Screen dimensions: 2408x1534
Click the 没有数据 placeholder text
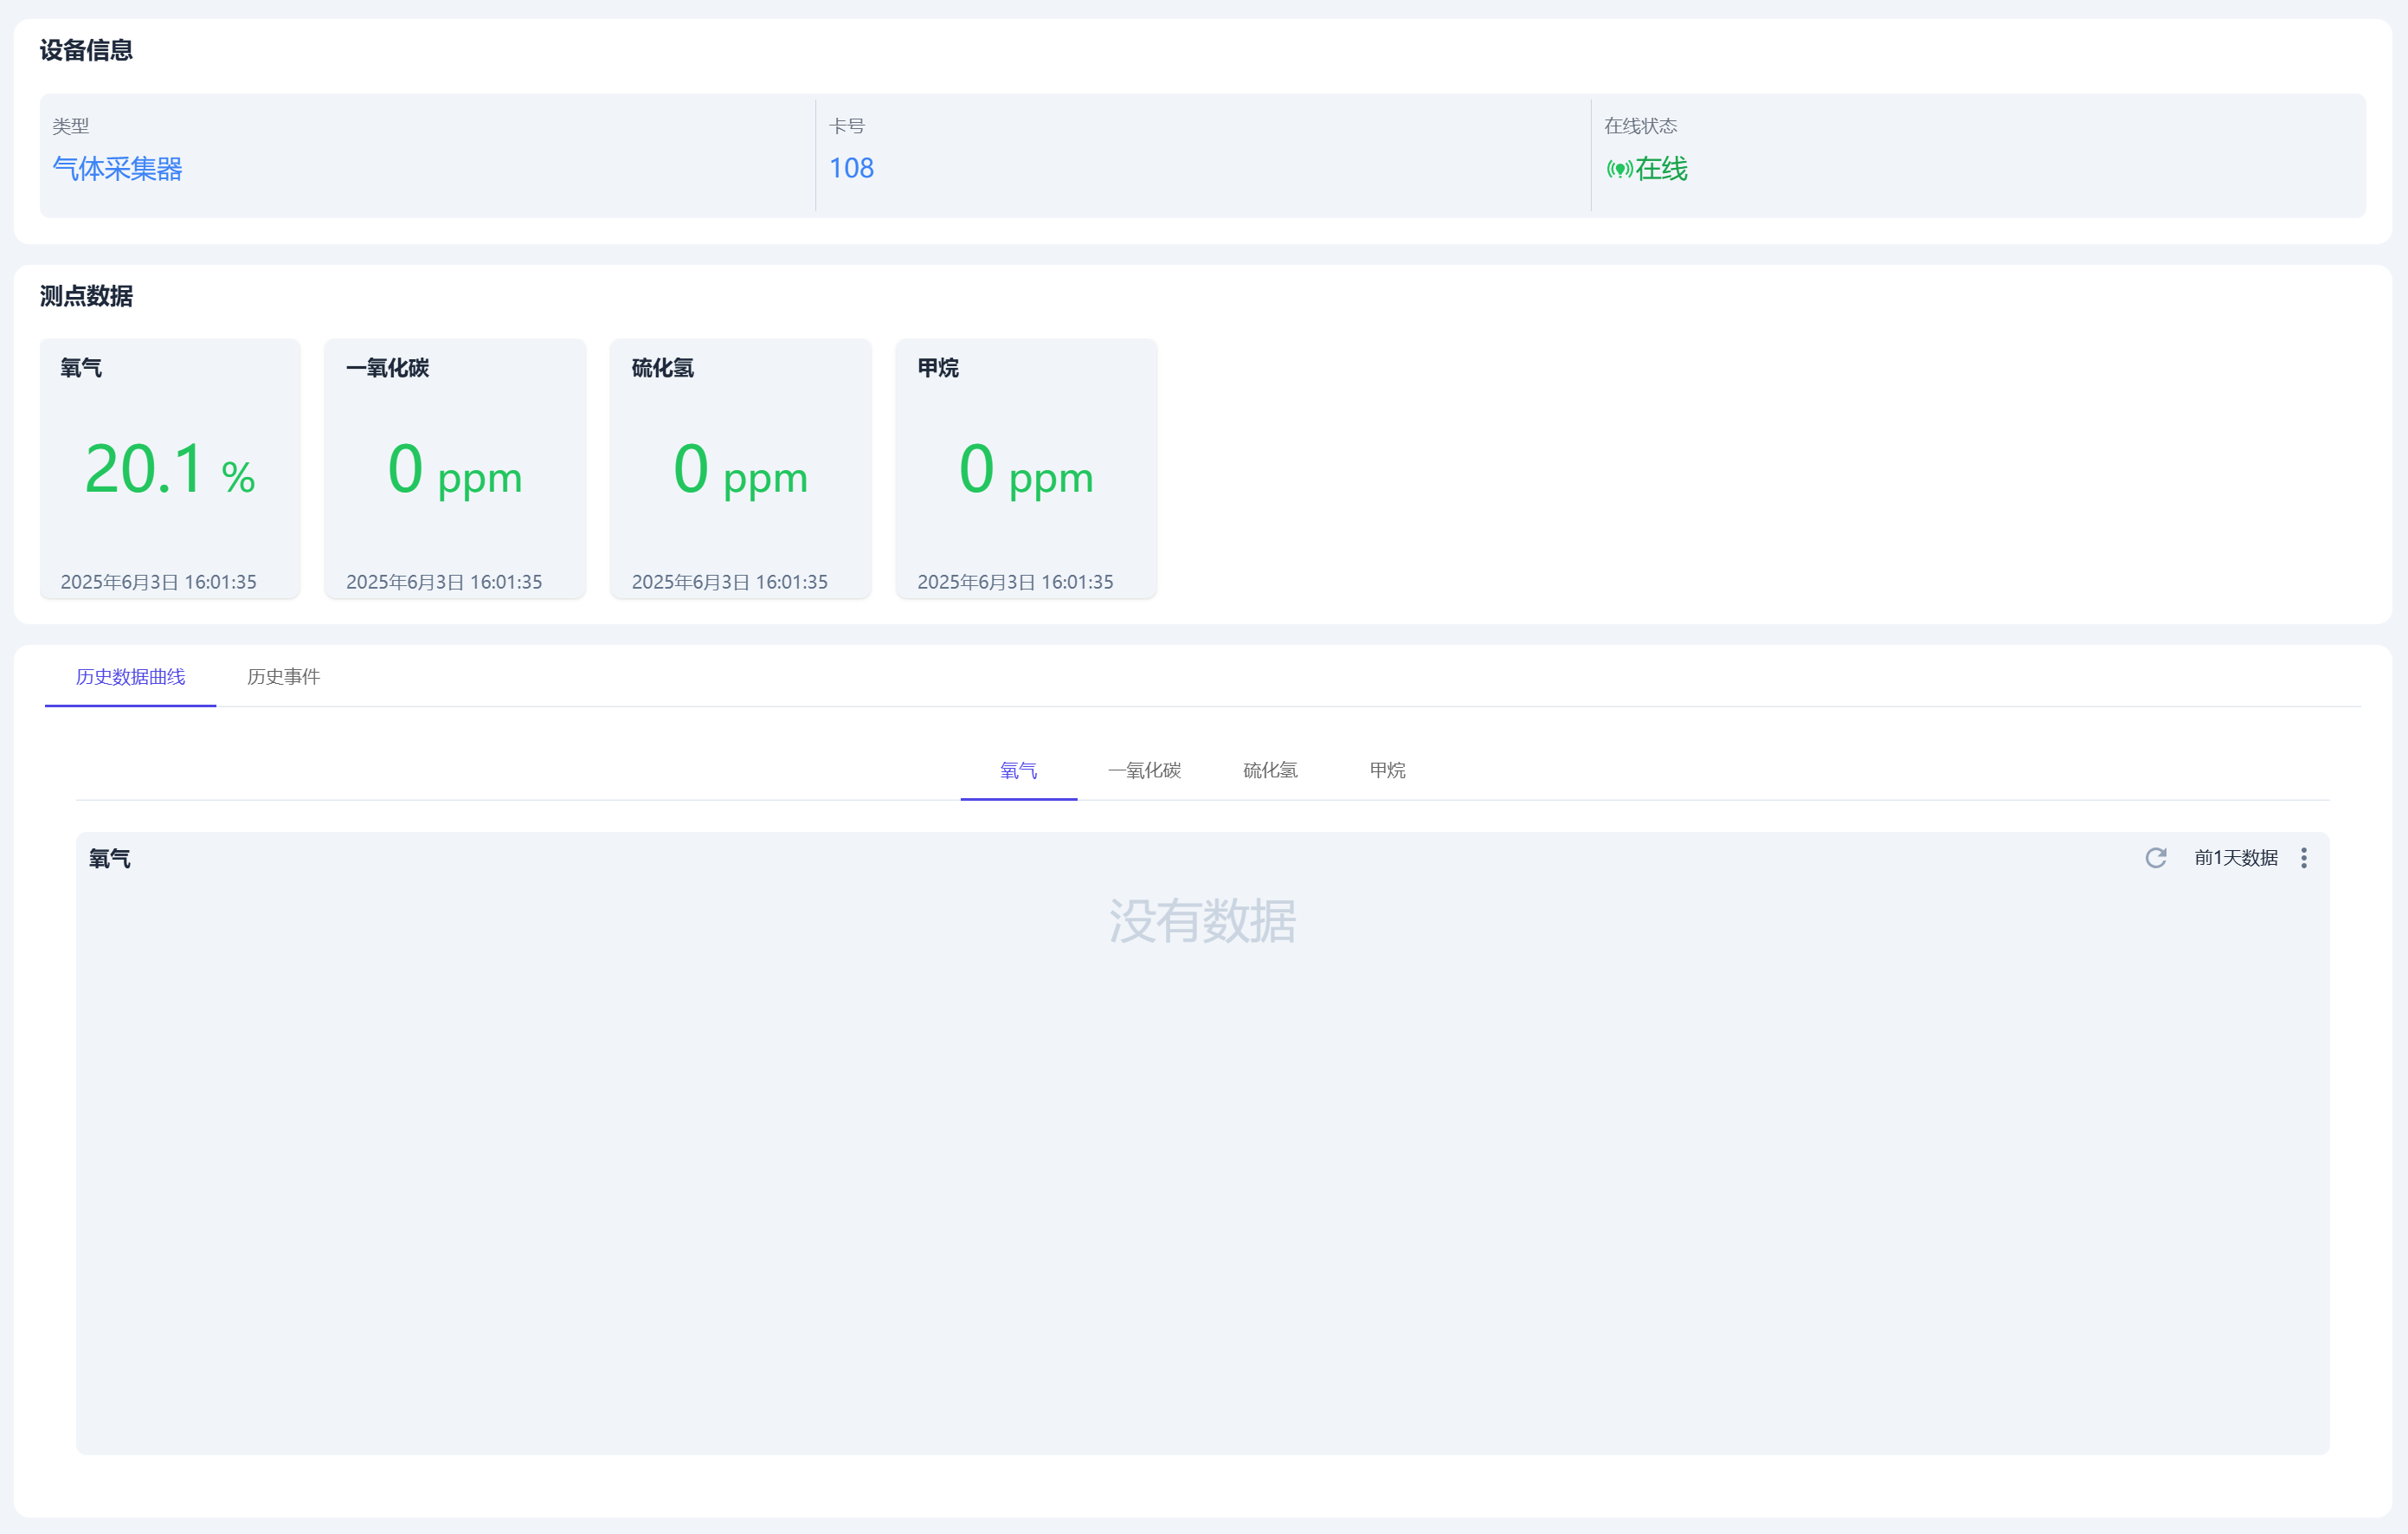point(1202,921)
